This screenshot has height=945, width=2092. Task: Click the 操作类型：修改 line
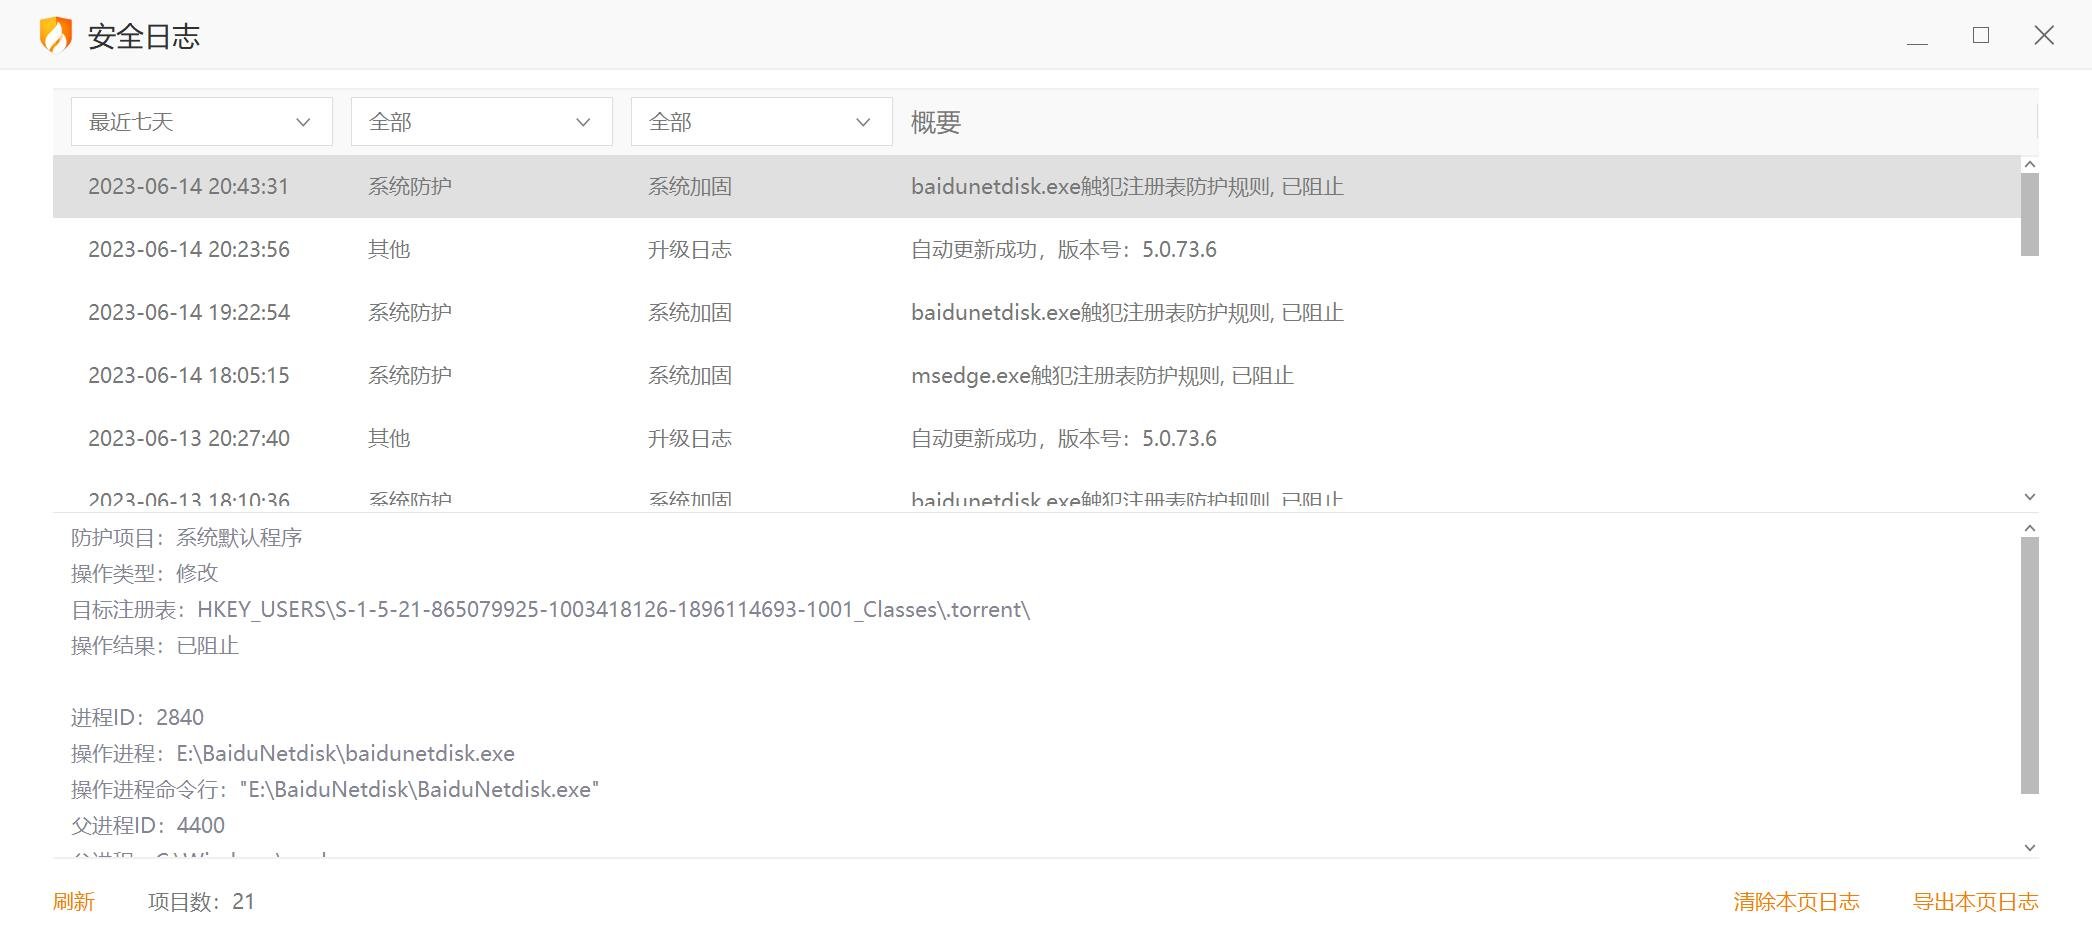[145, 573]
